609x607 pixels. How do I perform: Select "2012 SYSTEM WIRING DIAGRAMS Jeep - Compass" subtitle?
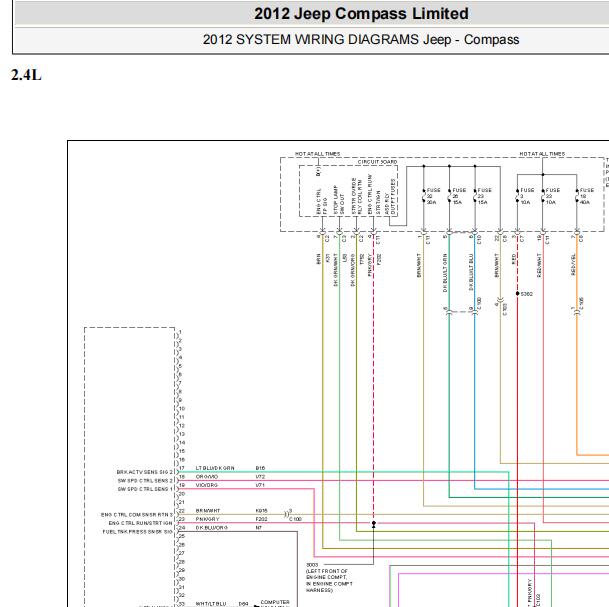[361, 40]
